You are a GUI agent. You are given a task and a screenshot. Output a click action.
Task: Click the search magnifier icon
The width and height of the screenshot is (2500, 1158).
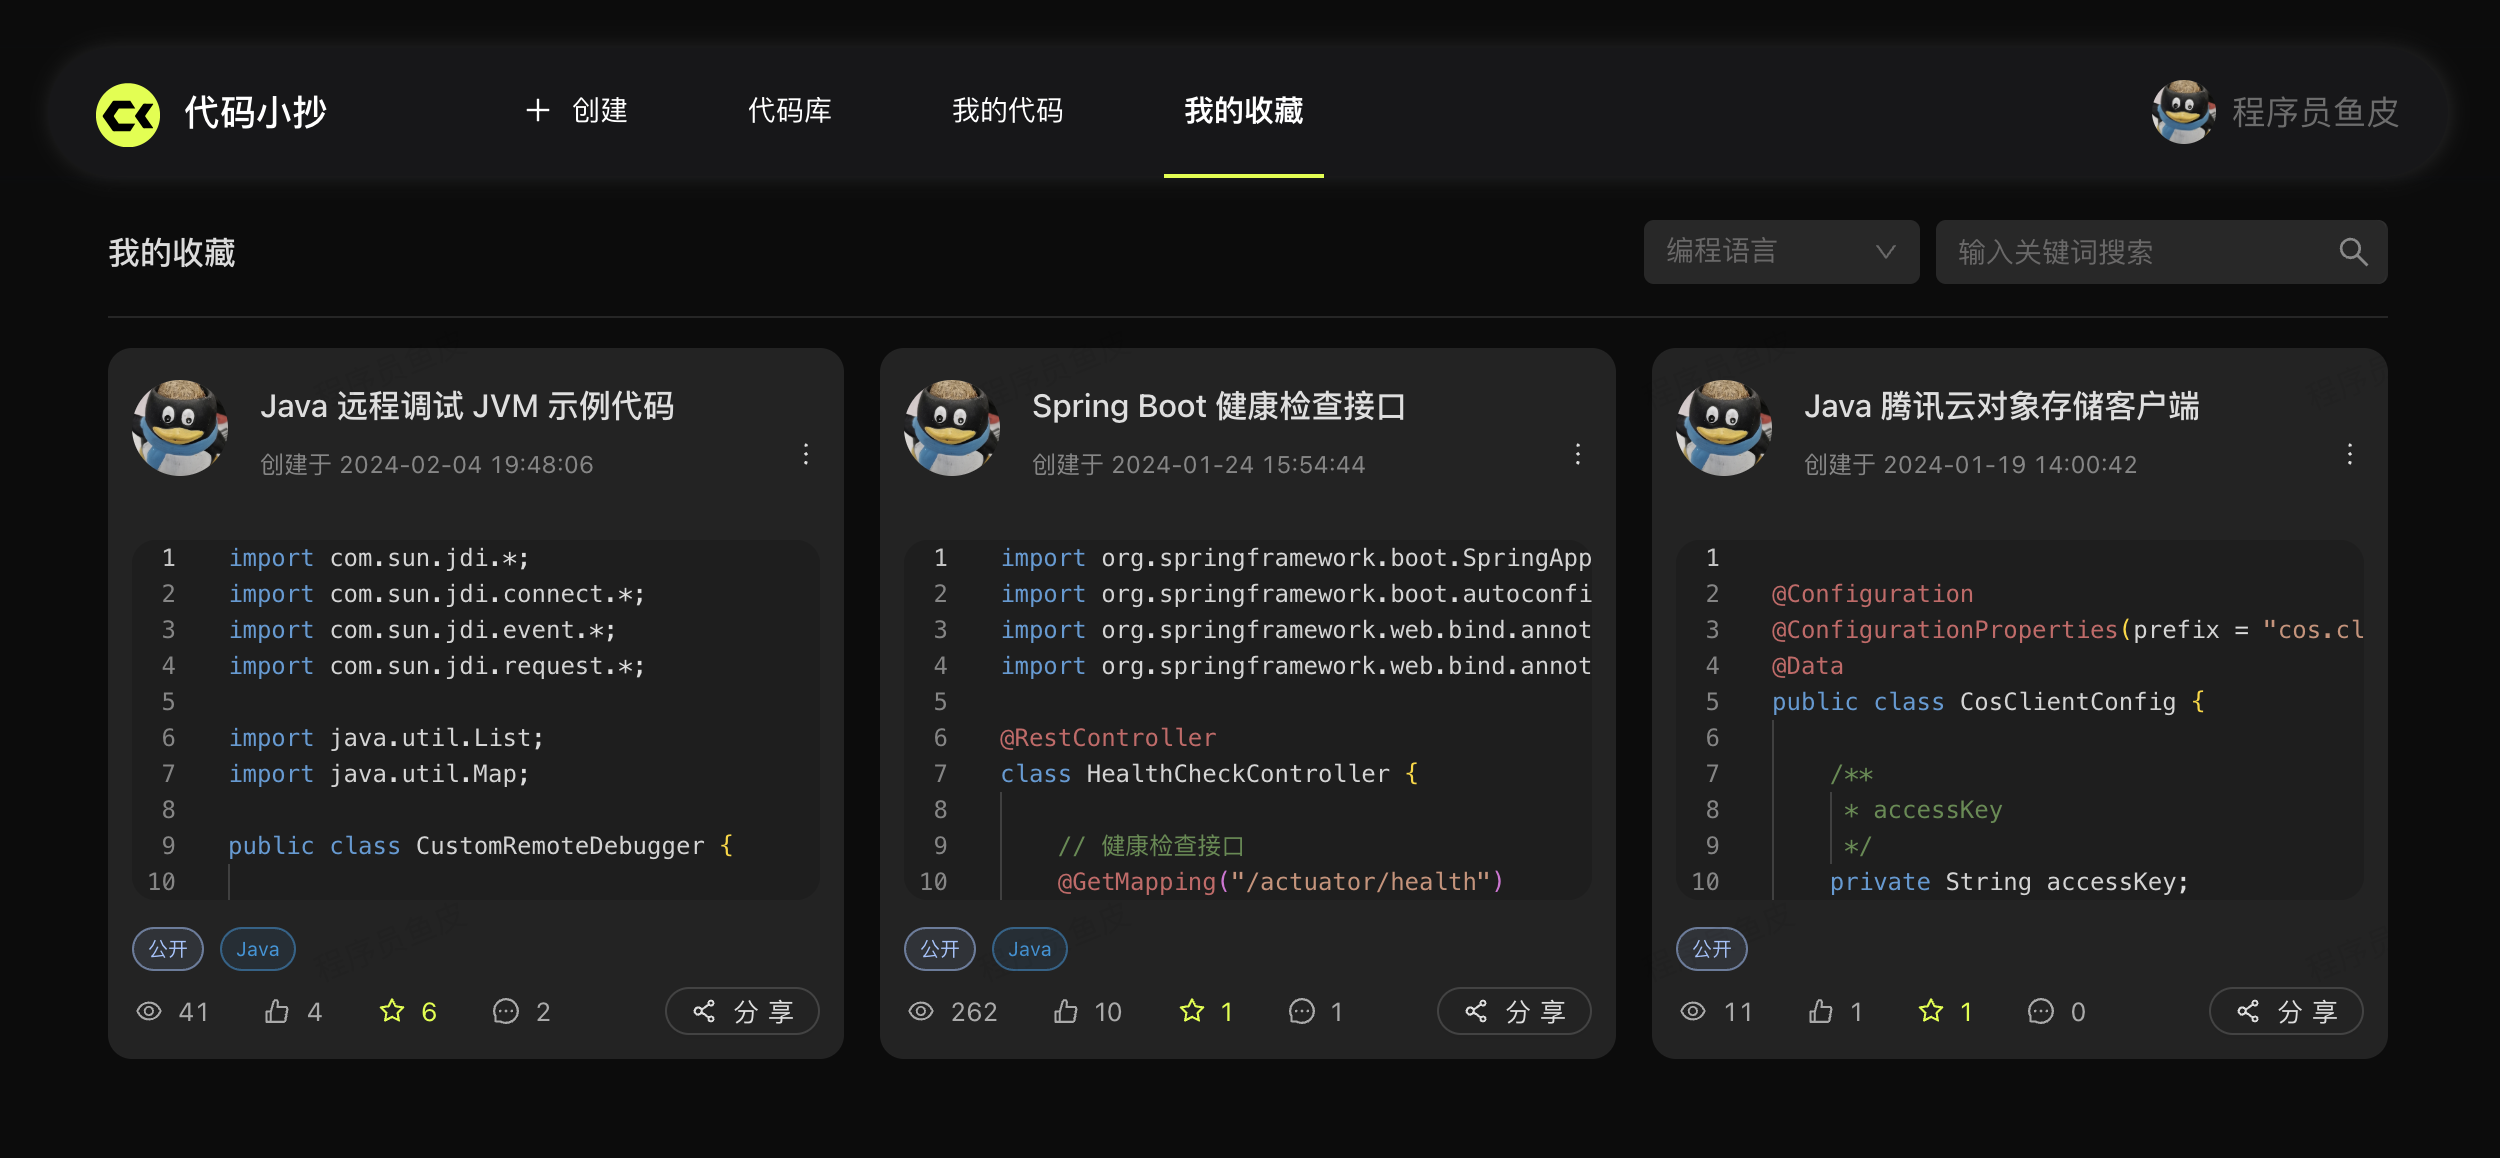pos(2353,252)
